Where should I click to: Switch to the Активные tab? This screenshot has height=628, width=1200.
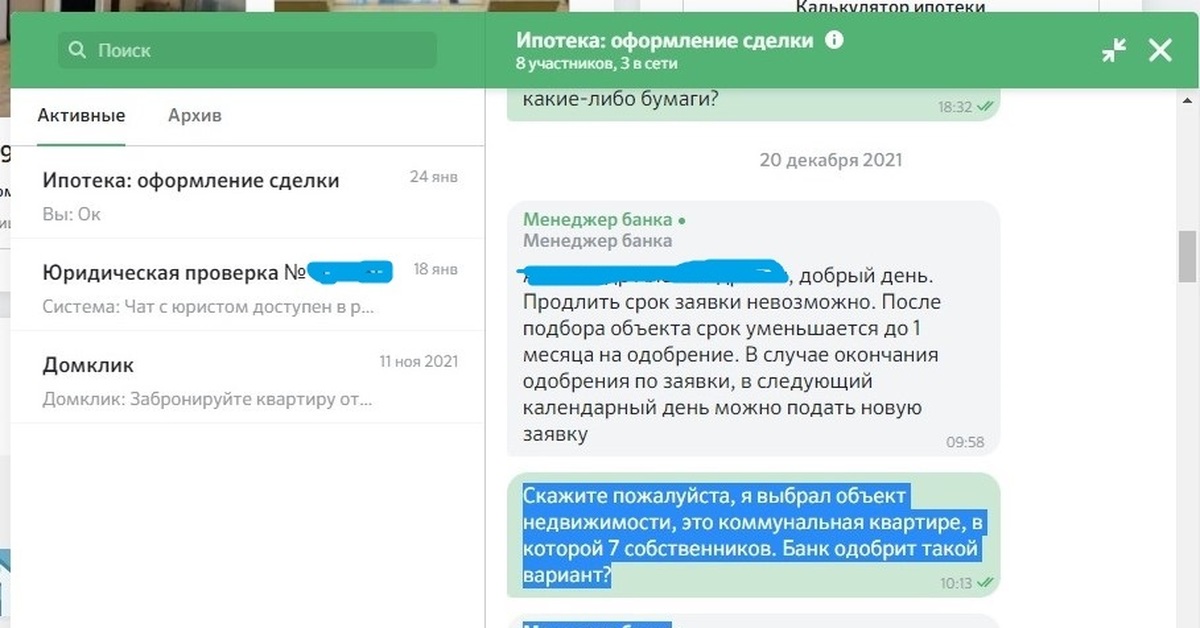(81, 115)
